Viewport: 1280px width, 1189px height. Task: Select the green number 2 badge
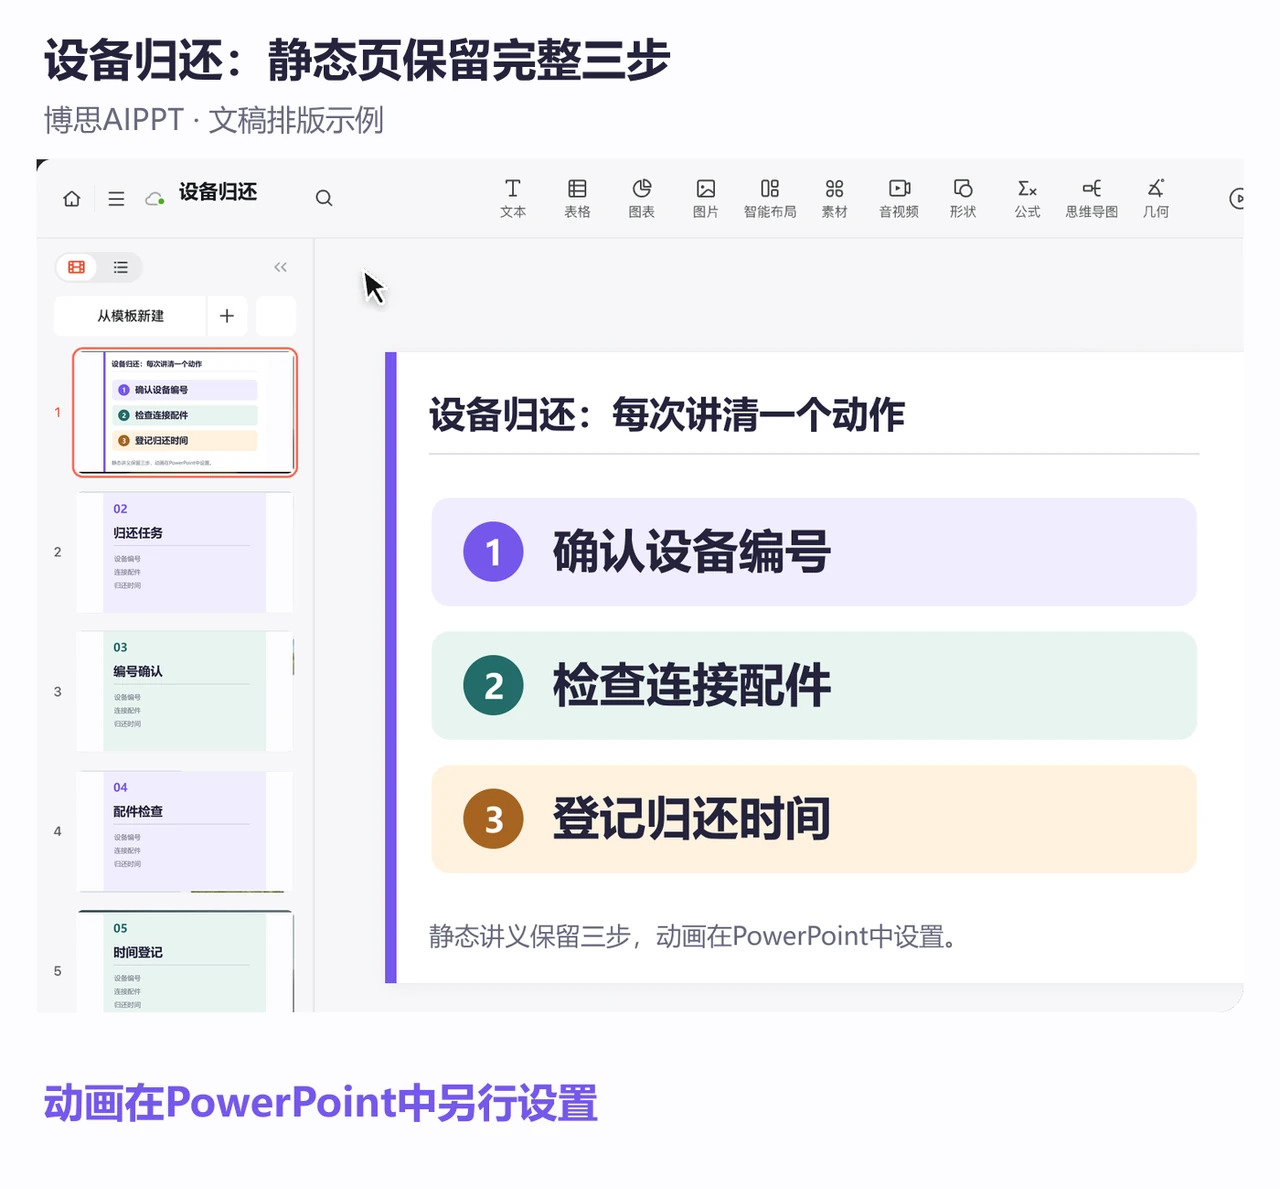(x=493, y=686)
